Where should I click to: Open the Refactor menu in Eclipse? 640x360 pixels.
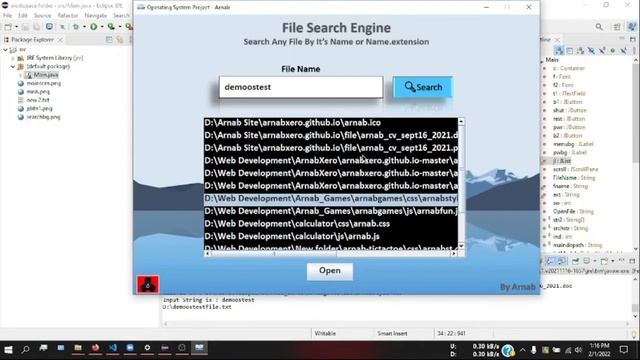coord(68,16)
